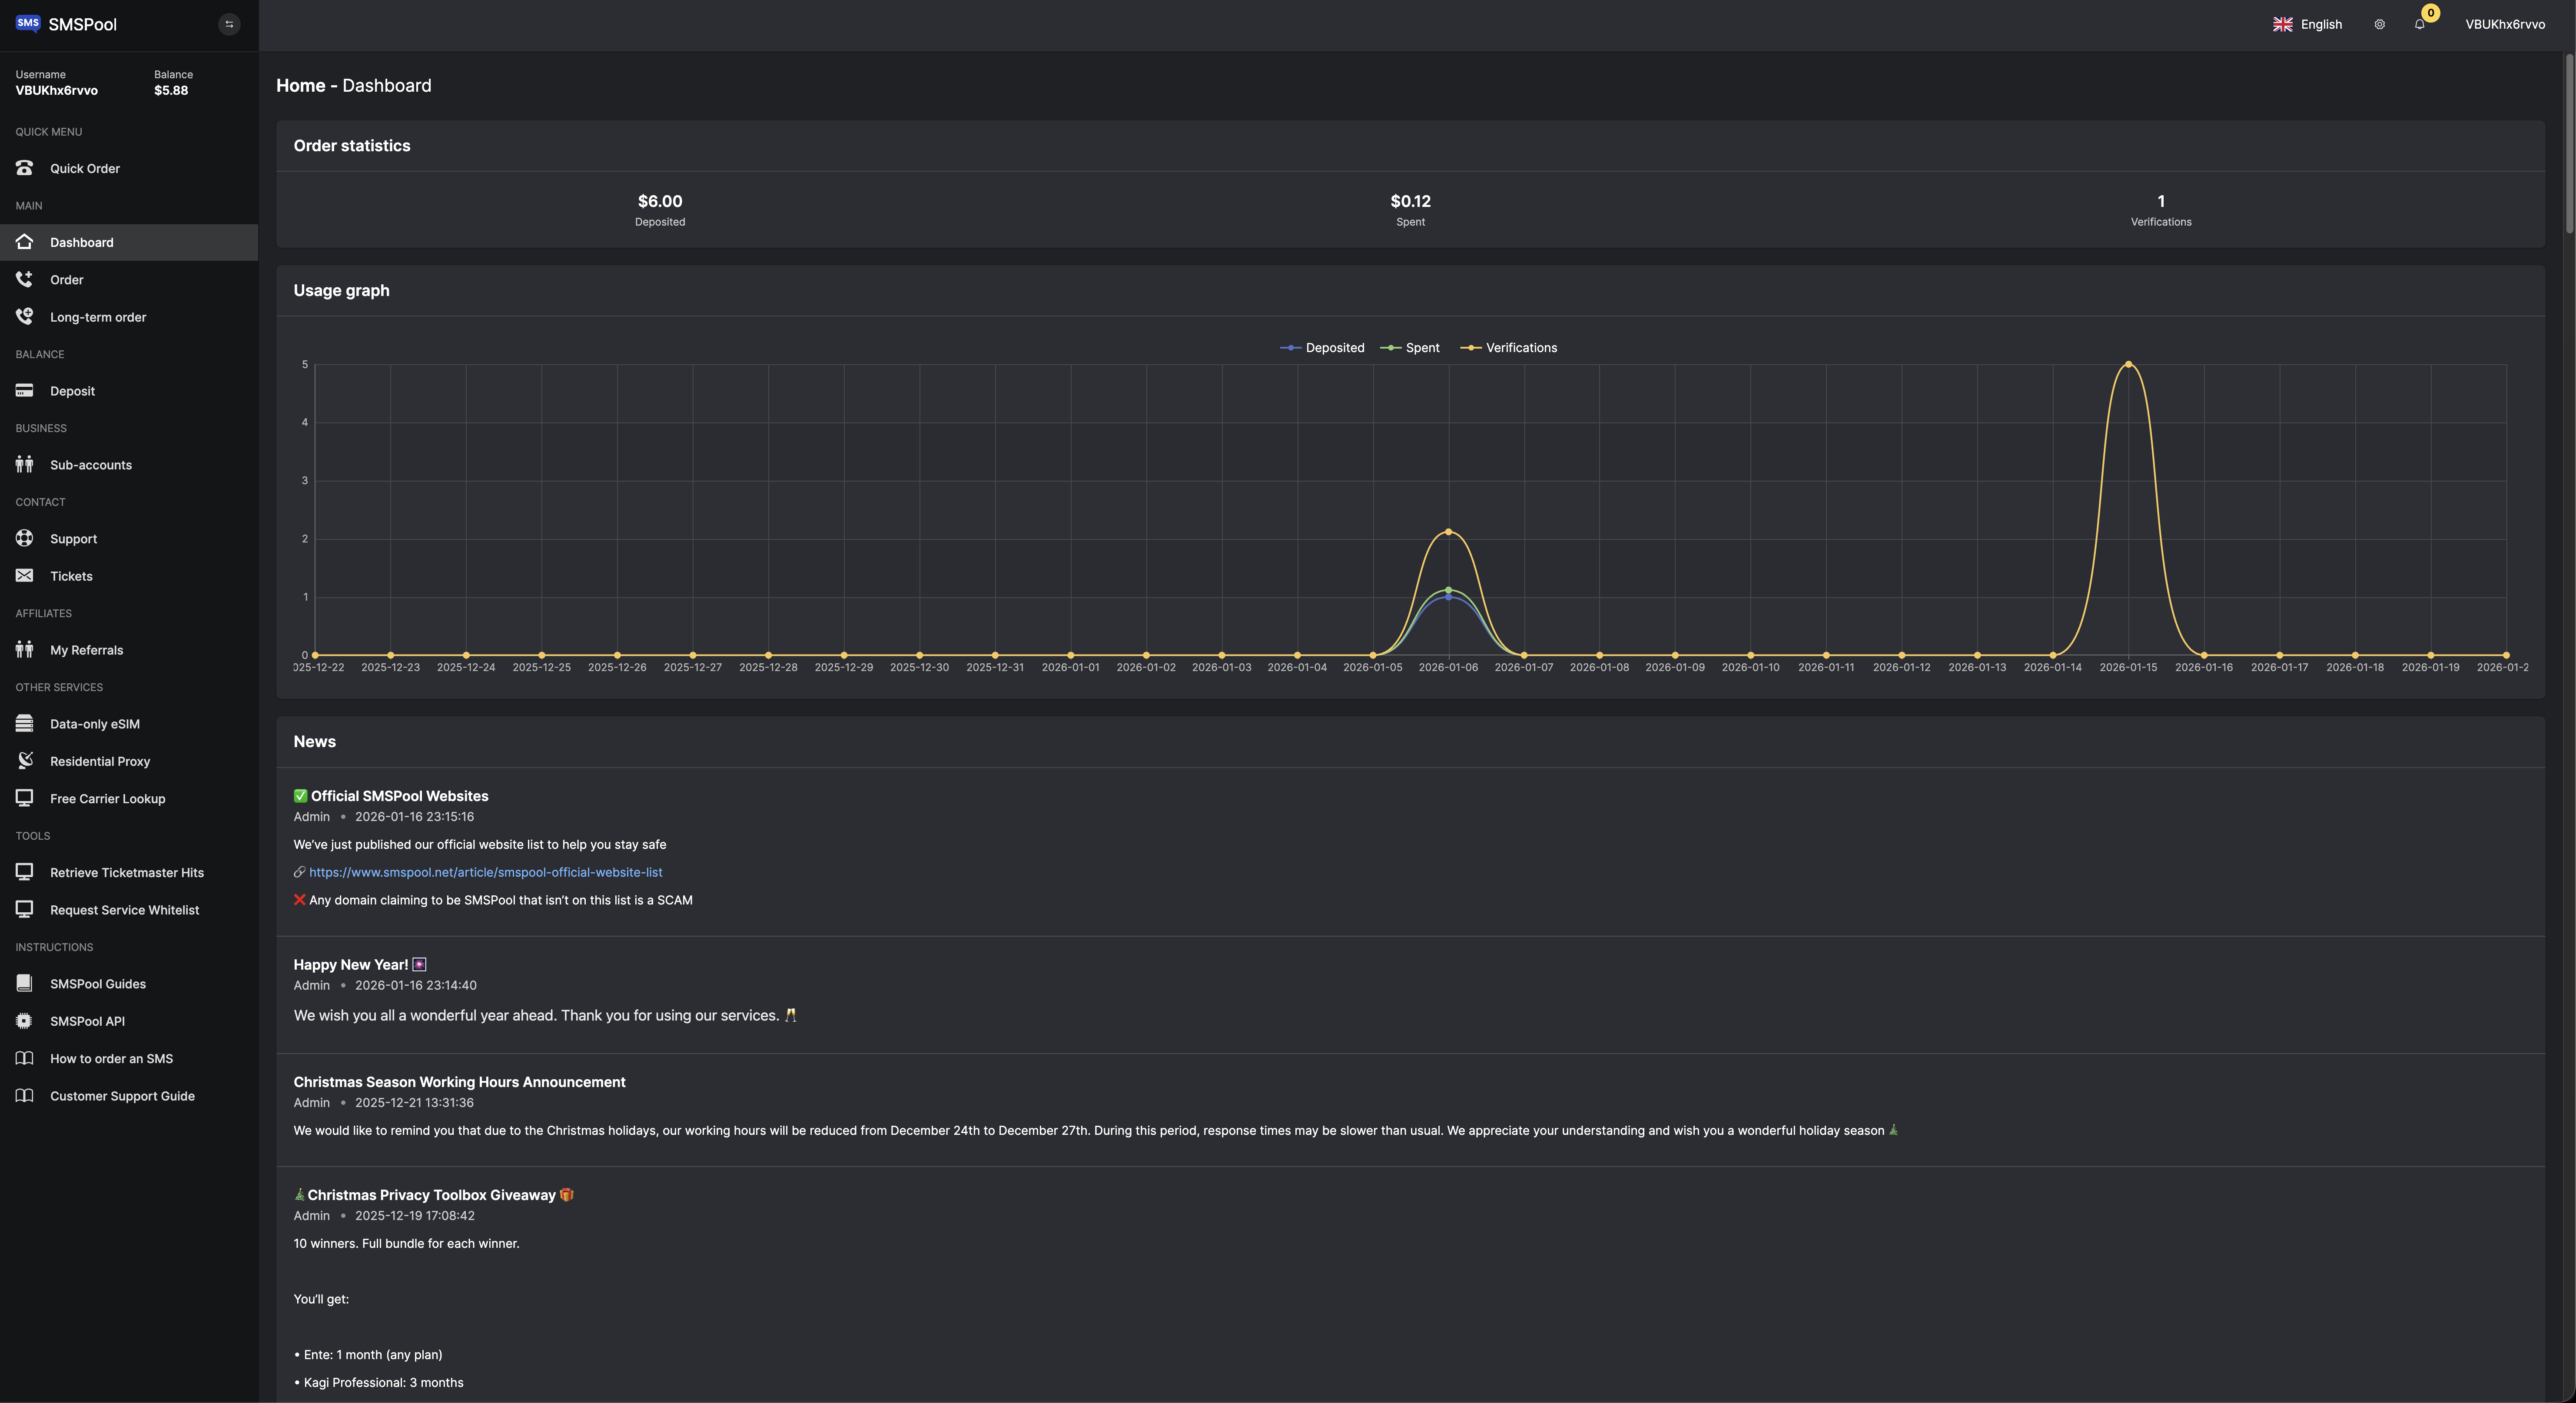This screenshot has height=1403, width=2576.
Task: Click the Residential Proxy satellite icon
Action: 25,761
